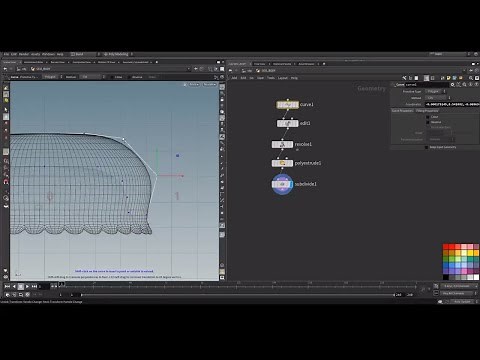Open network editor Layout menu

pyautogui.click(x=283, y=78)
